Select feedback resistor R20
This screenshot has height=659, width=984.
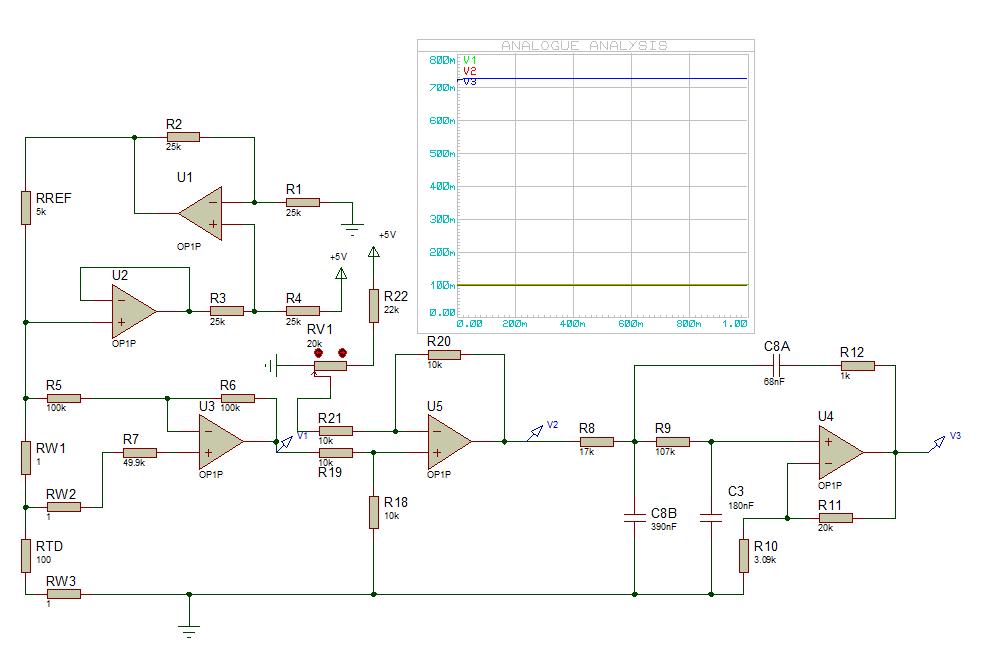tap(444, 355)
